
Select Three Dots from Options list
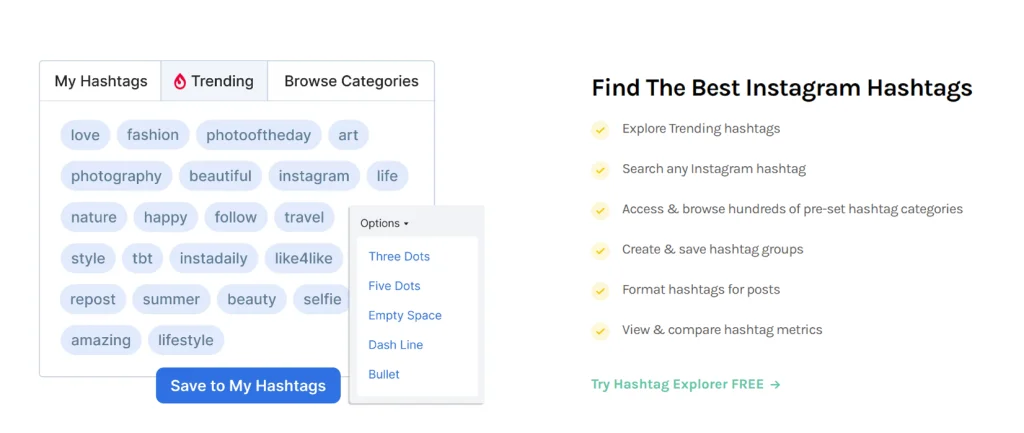coord(399,257)
